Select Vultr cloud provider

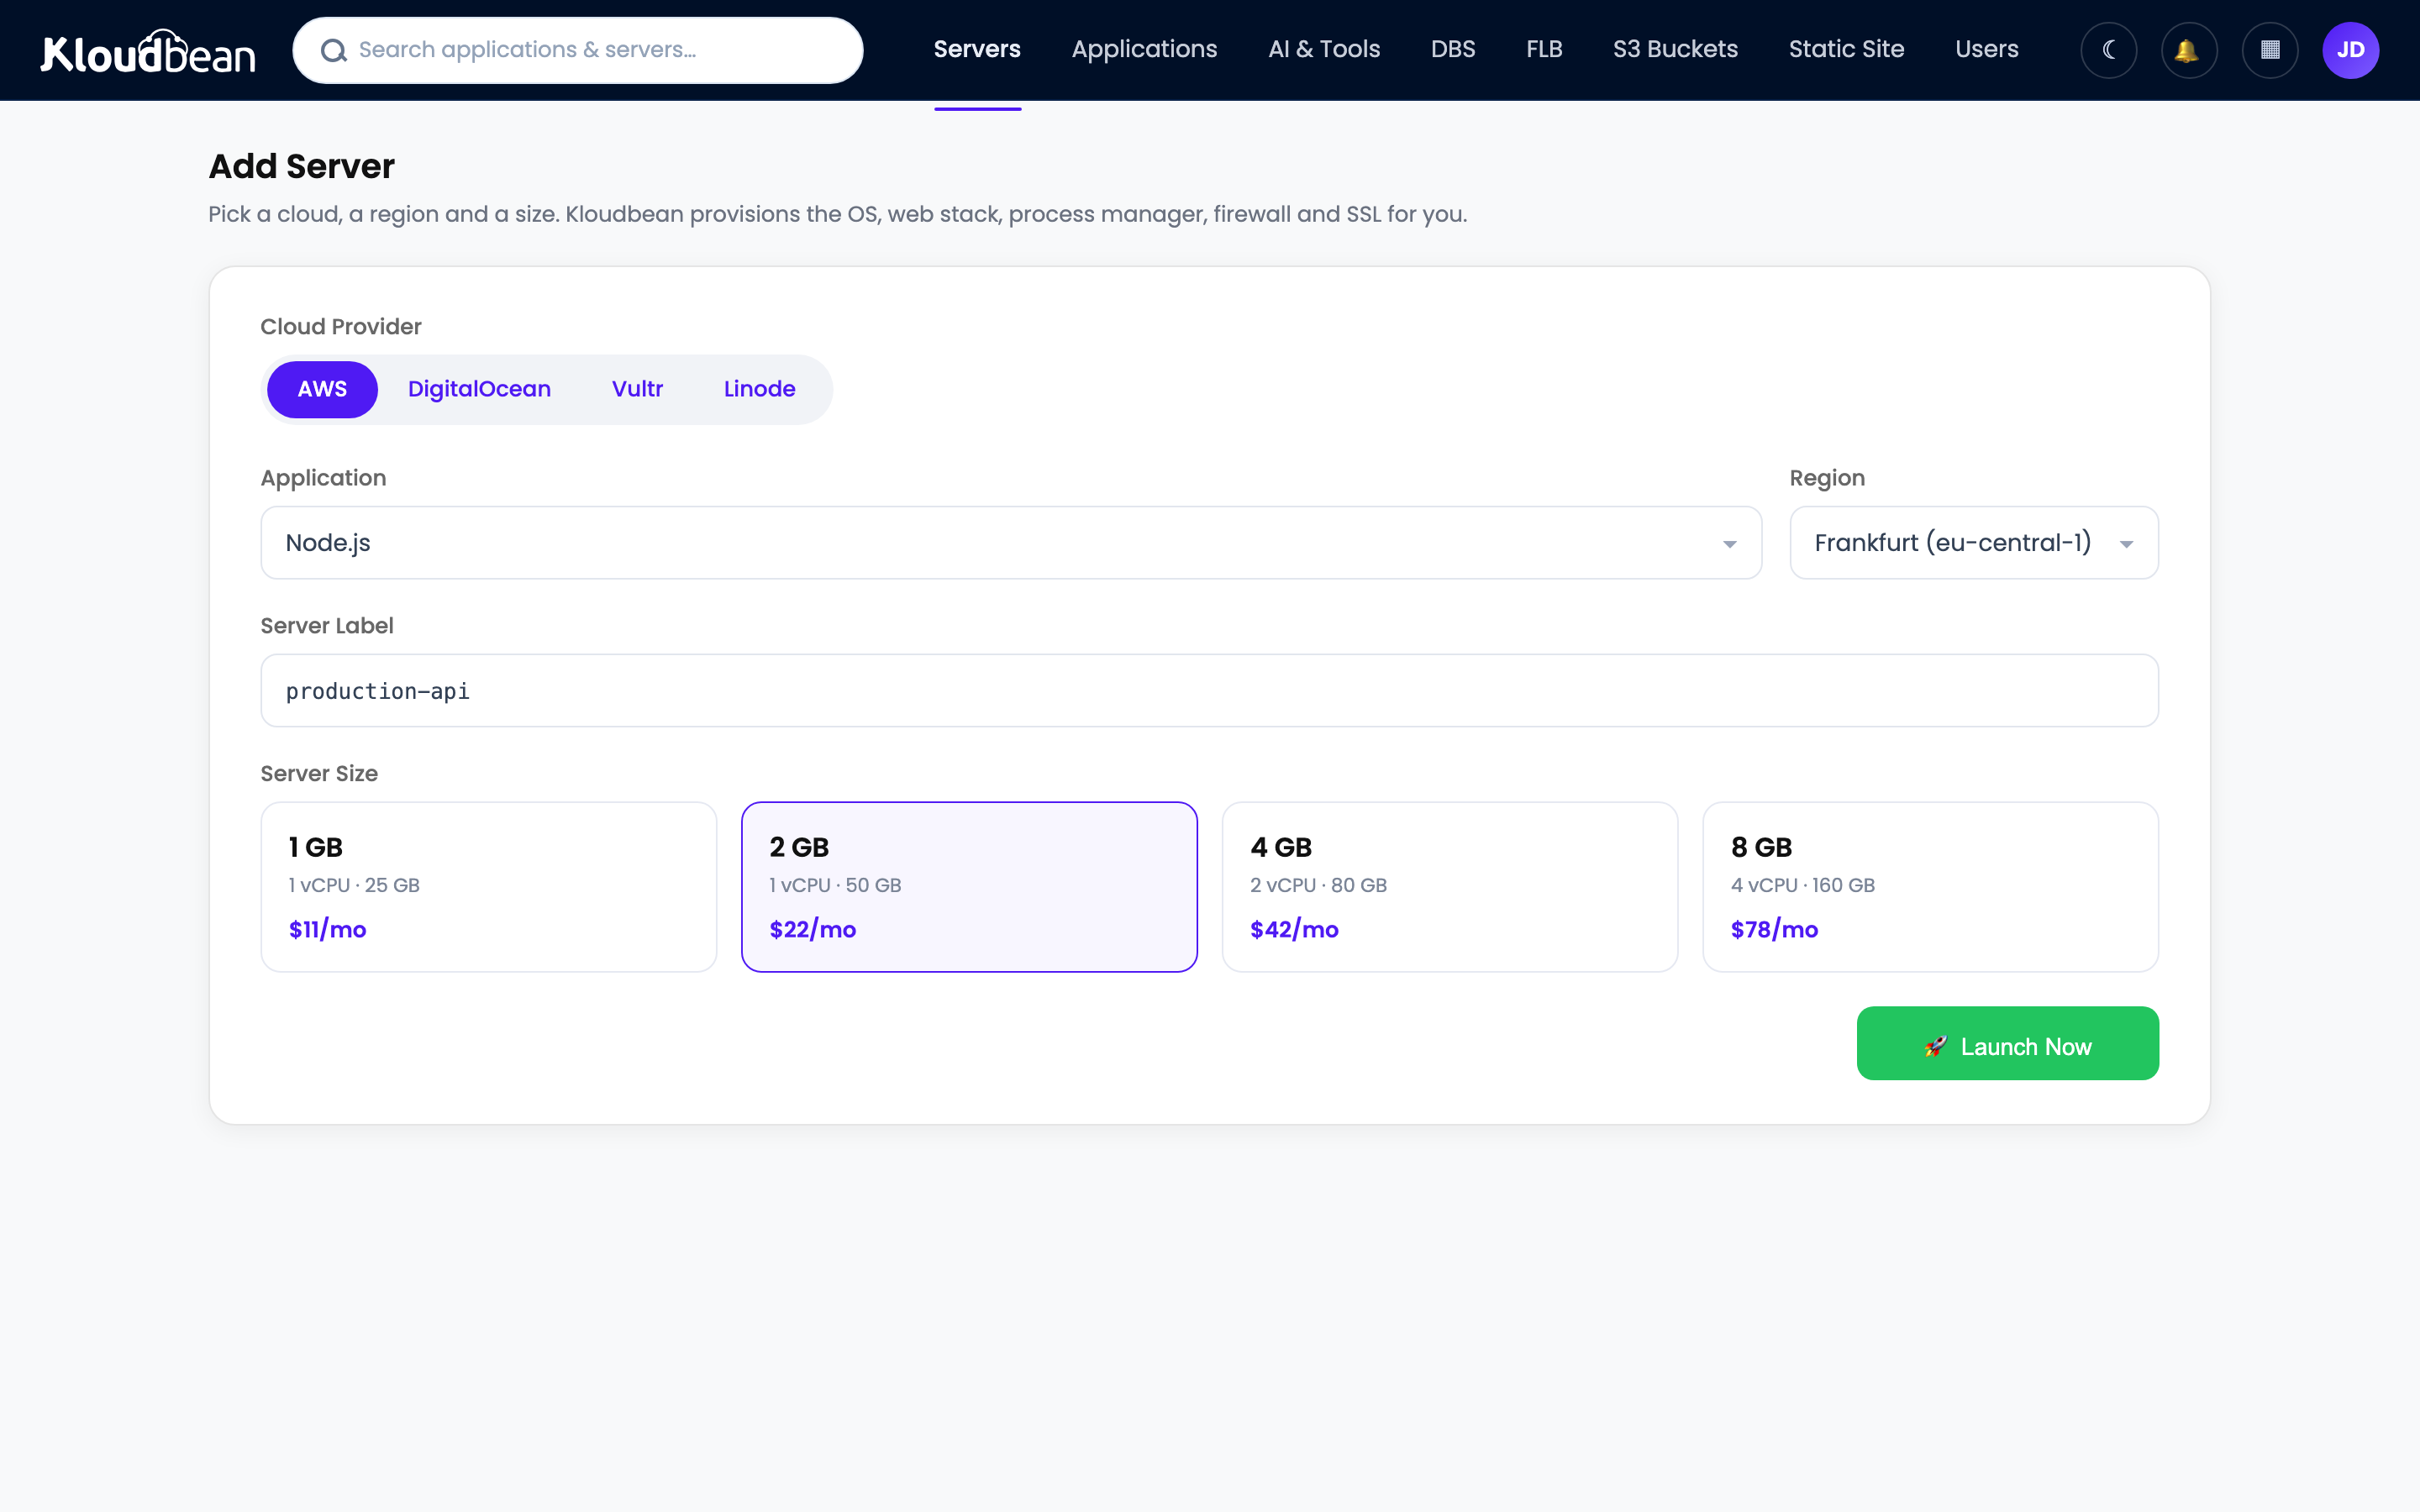pyautogui.click(x=637, y=389)
